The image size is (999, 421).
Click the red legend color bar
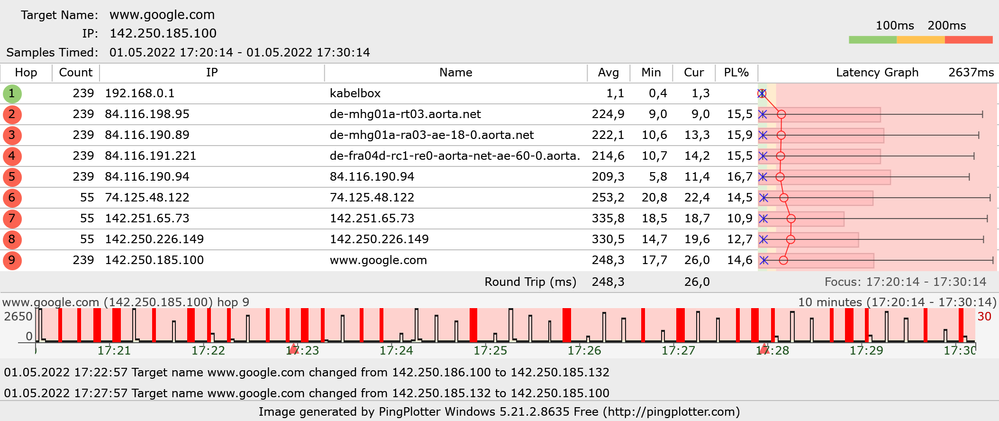coord(969,39)
